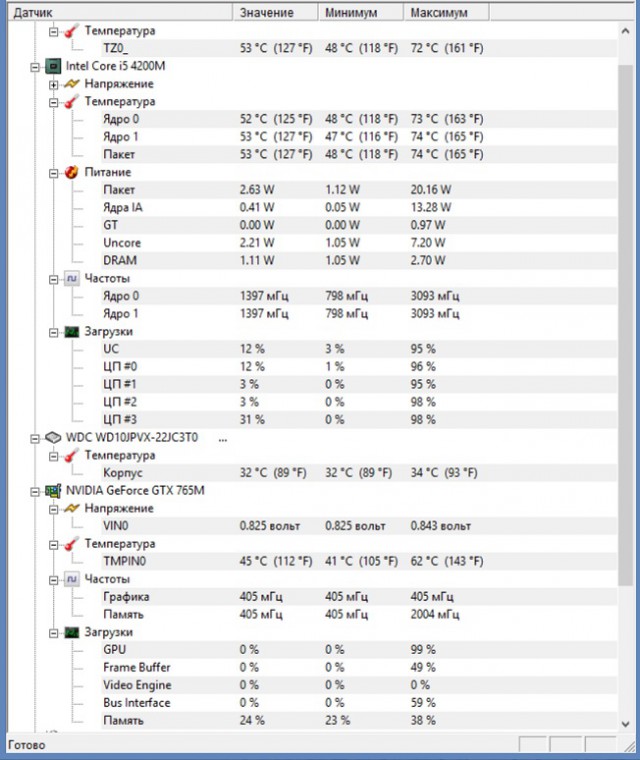The image size is (640, 760).
Task: Click the GPU Температура thermometer icon
Action: pos(71,544)
